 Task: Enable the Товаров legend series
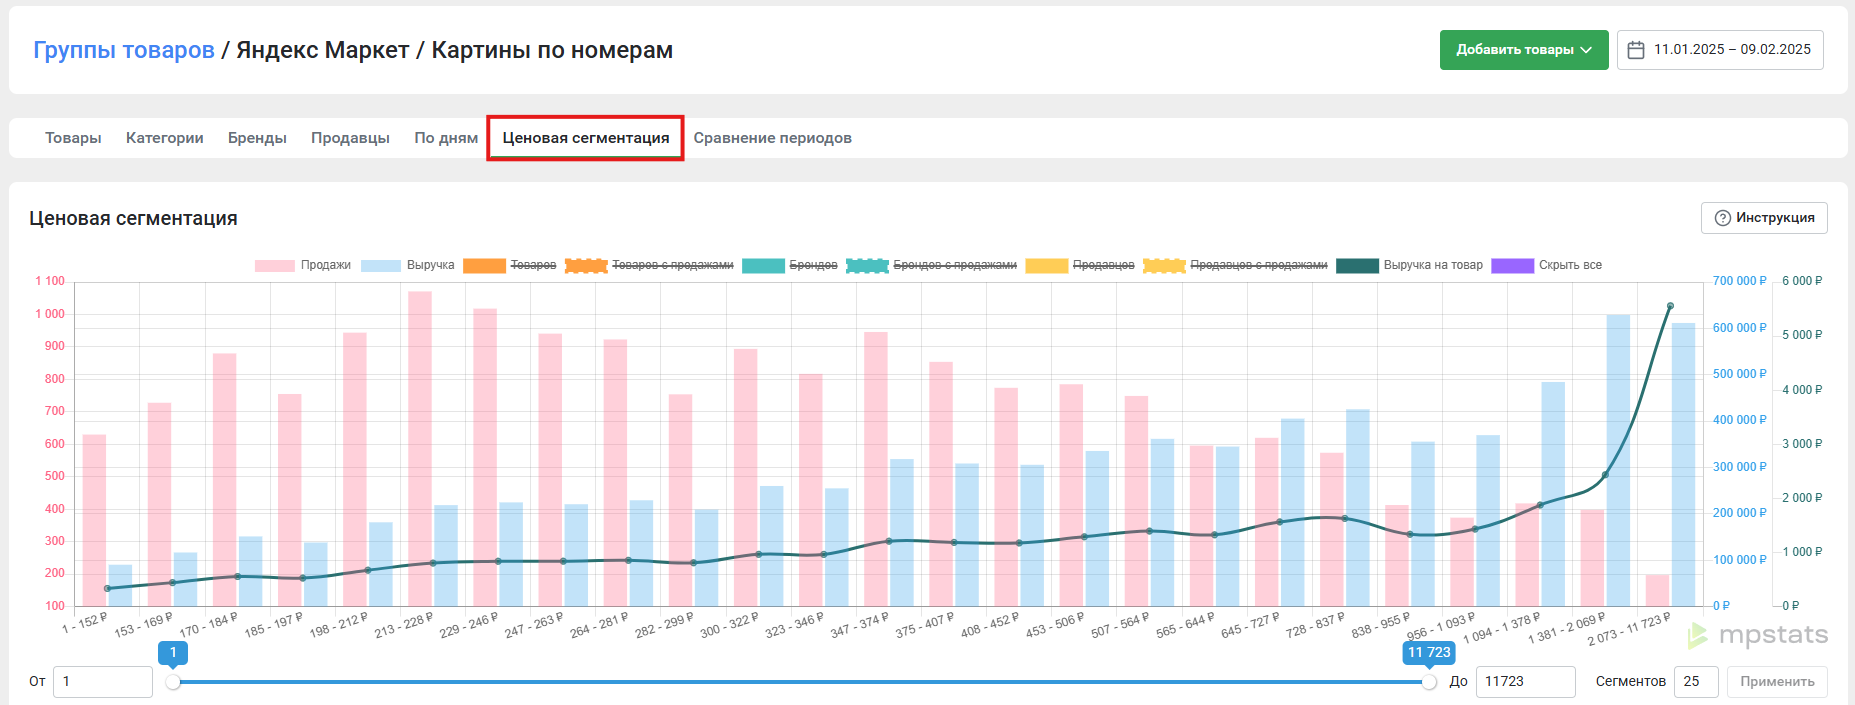510,265
